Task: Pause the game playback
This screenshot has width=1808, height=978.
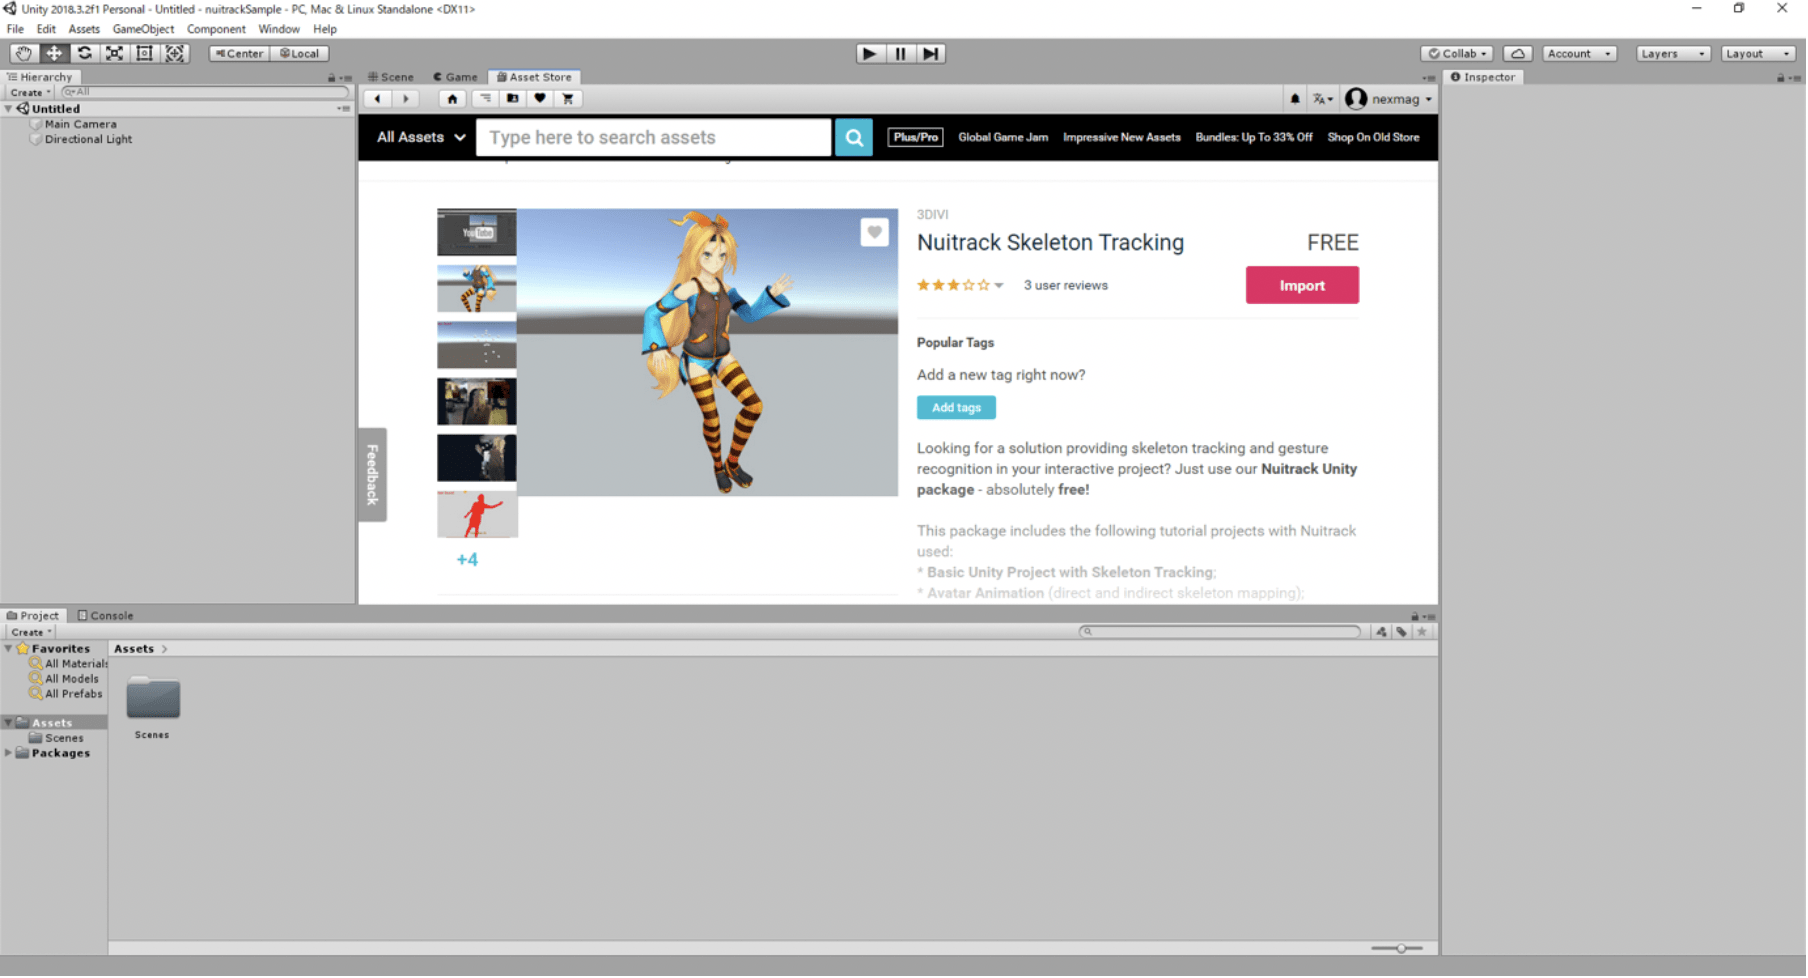Action: pos(900,54)
